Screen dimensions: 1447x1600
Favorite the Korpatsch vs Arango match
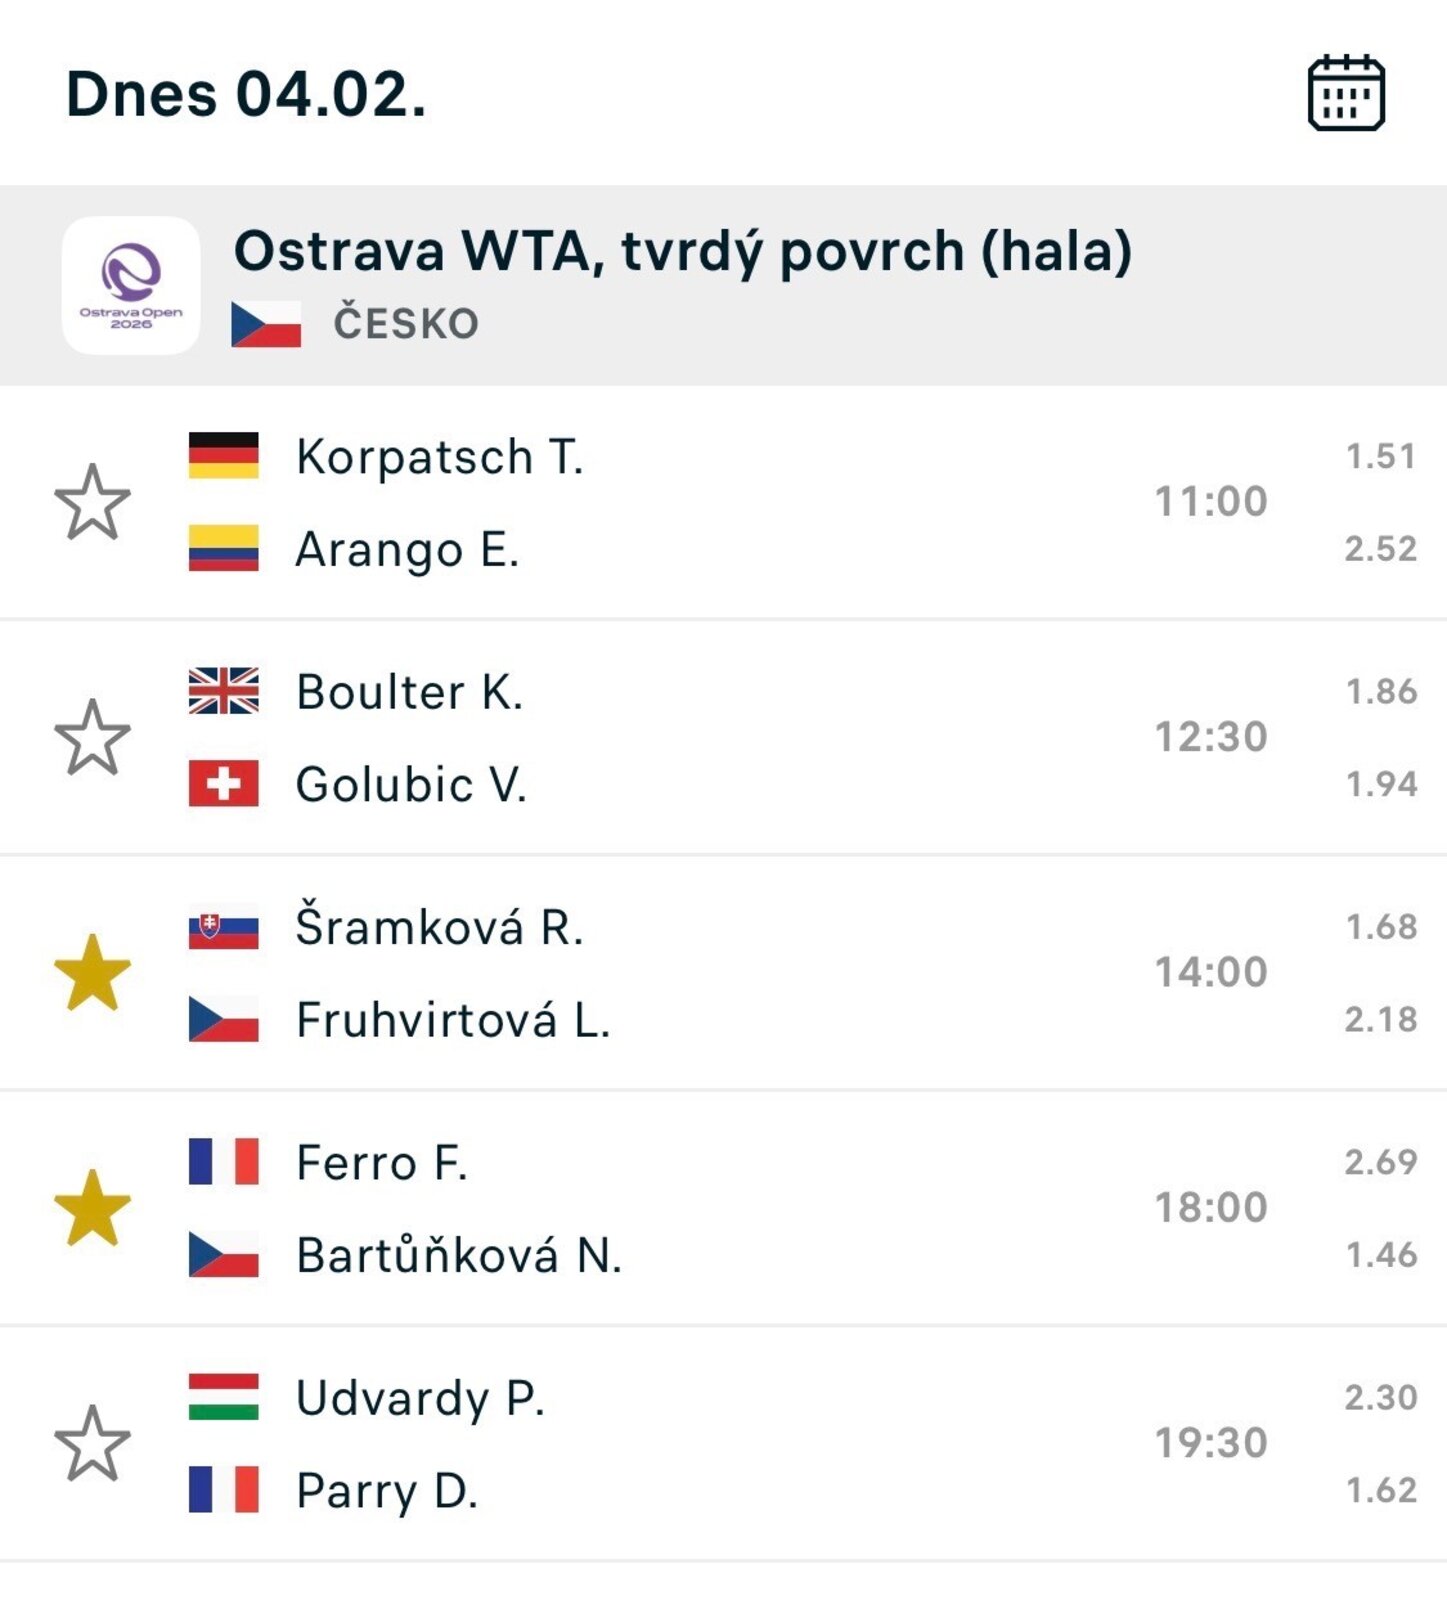[92, 502]
